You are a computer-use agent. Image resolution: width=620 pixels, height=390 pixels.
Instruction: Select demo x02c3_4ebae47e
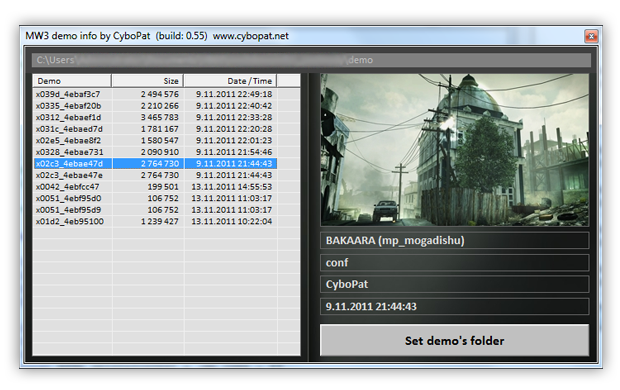point(69,175)
